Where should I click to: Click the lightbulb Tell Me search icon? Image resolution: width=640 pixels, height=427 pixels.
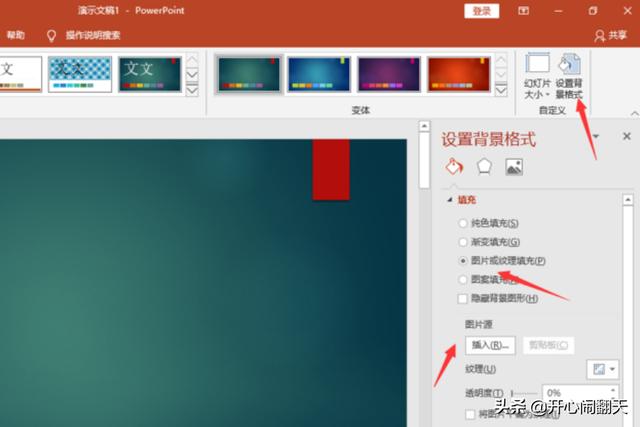[x=52, y=35]
